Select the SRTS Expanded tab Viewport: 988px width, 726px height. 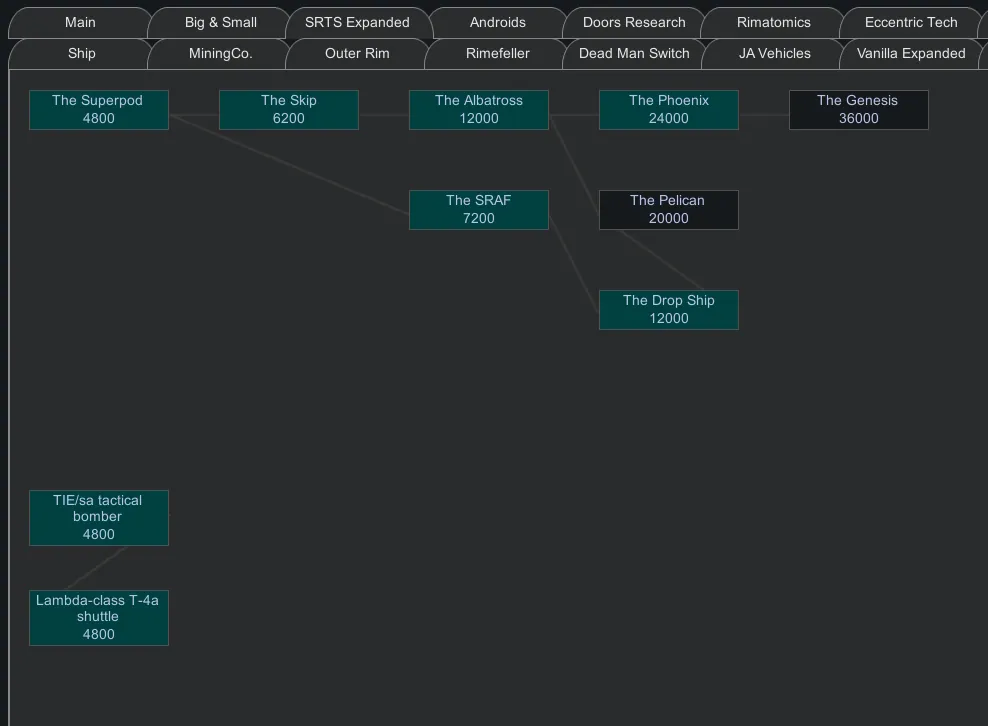tap(357, 22)
